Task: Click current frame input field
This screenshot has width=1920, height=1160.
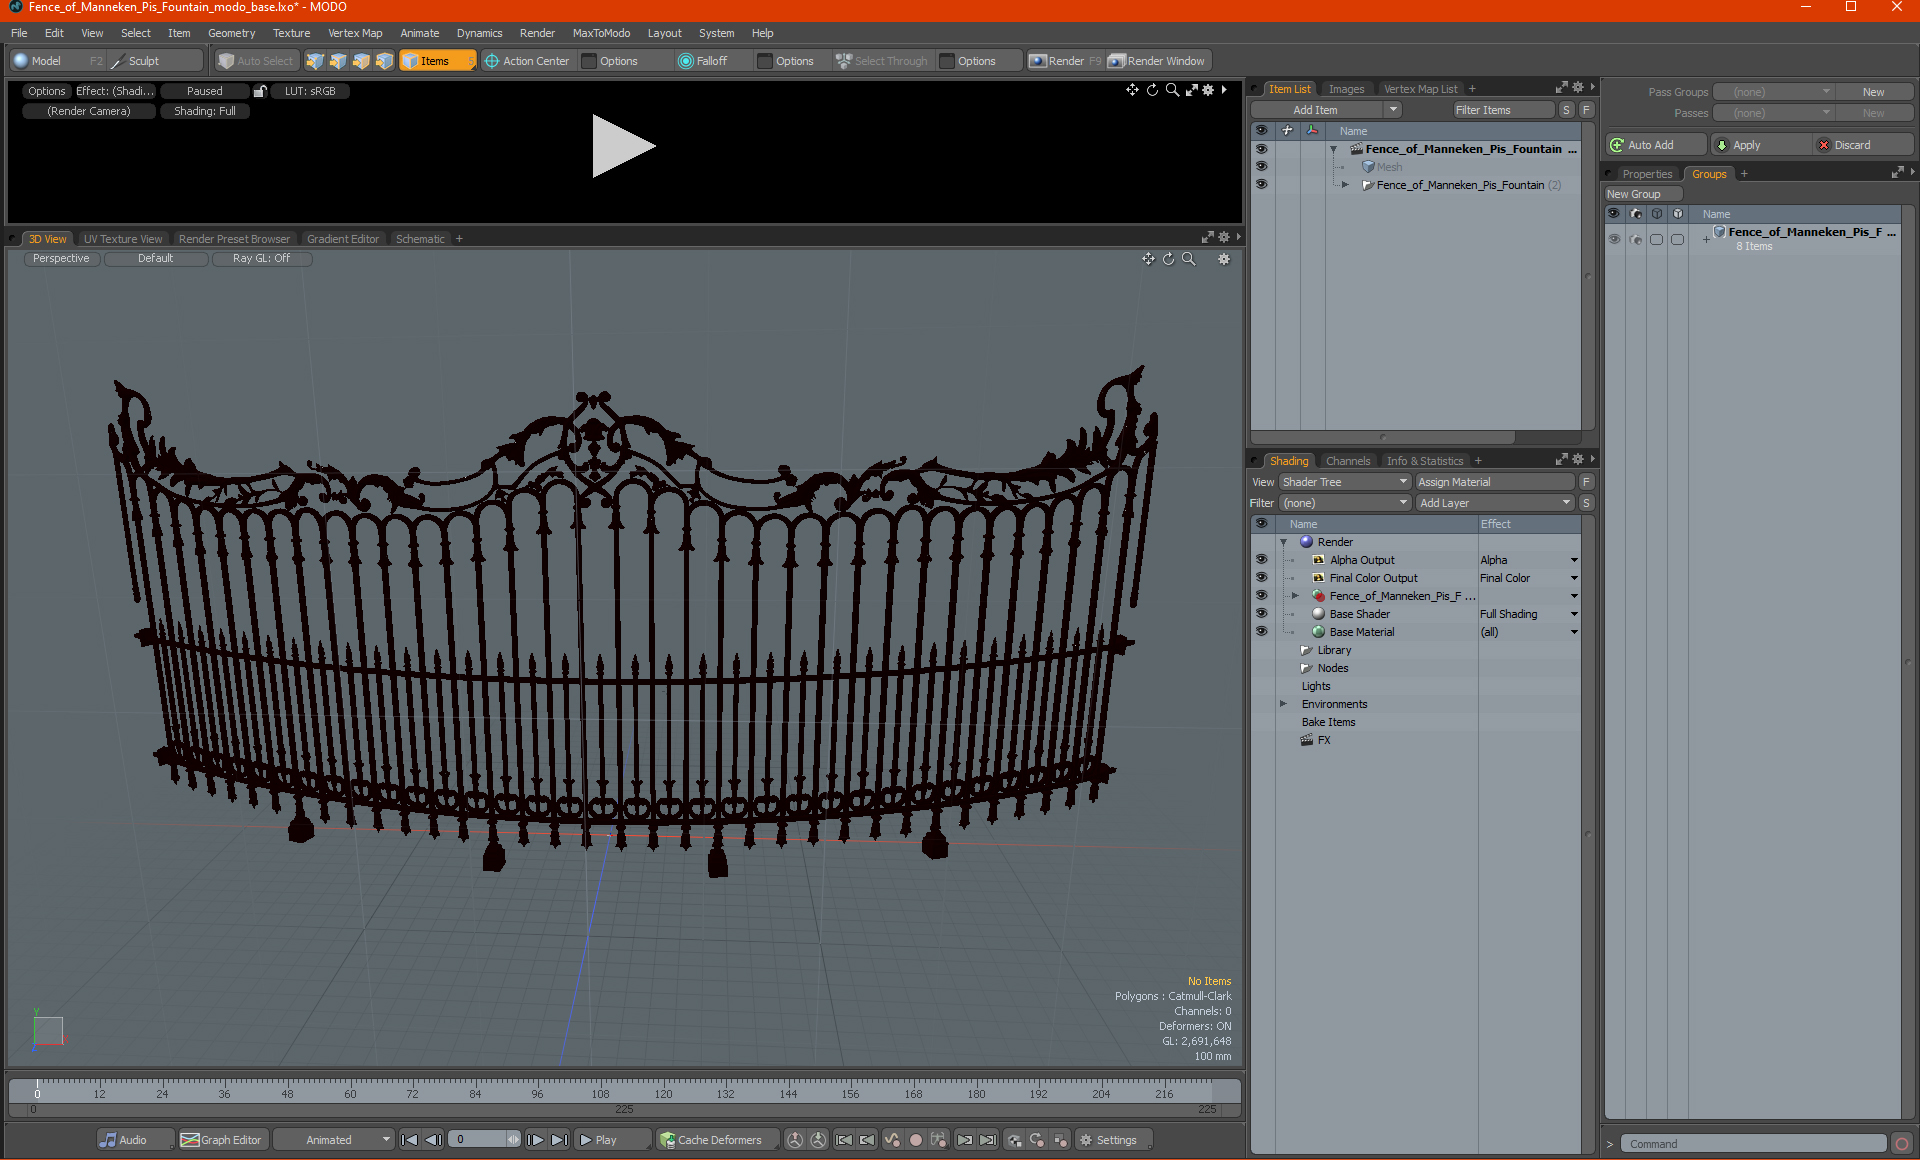Action: 484,1140
